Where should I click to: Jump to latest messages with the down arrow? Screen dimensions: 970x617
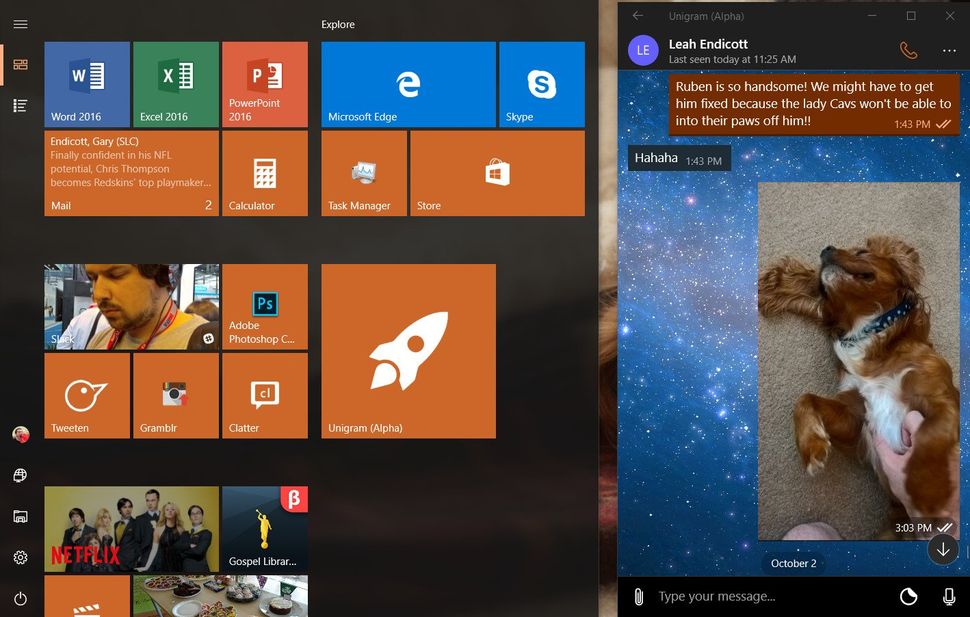[942, 549]
